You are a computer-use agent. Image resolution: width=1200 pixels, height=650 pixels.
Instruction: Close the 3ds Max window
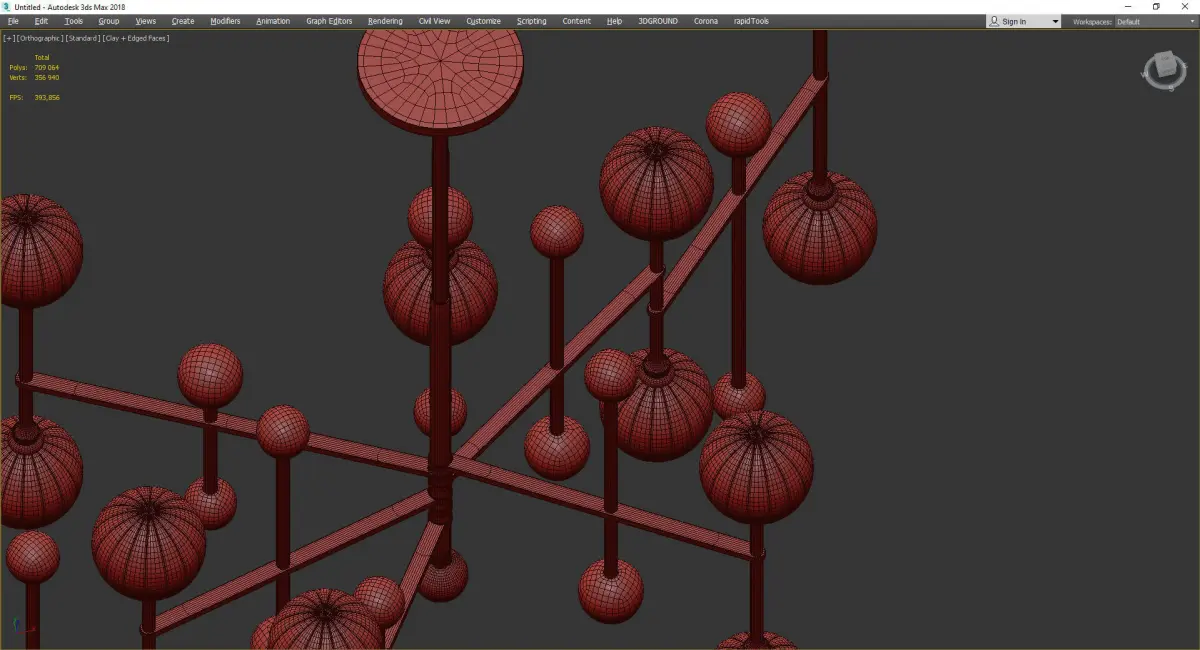point(1185,7)
